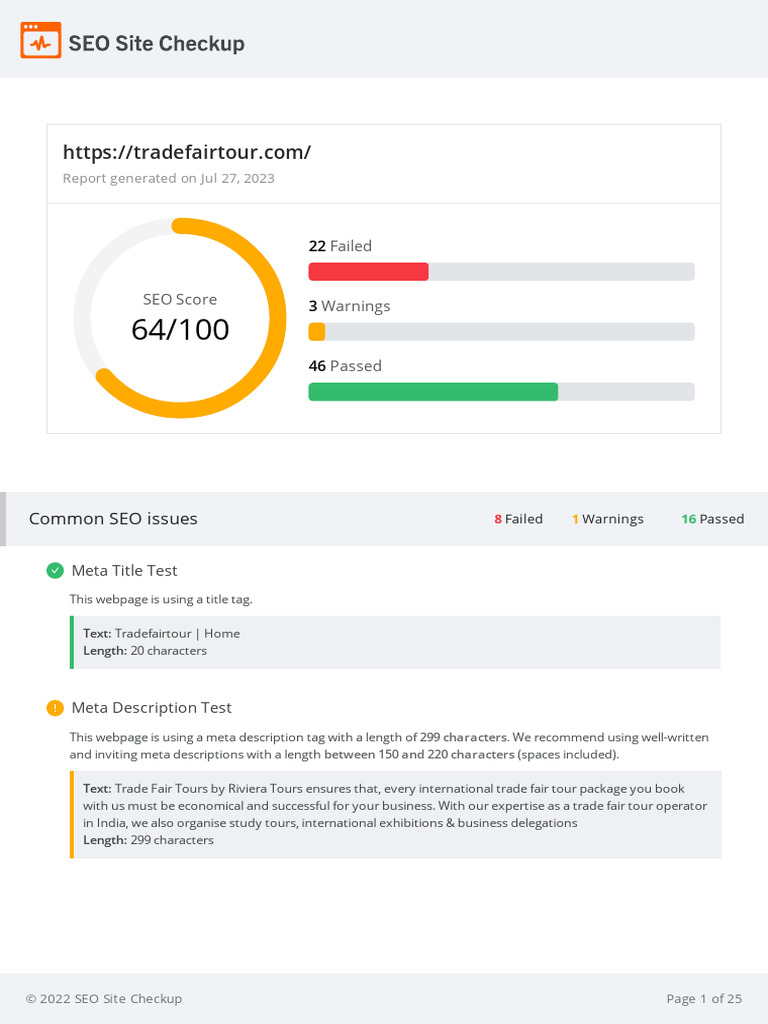Filter by 1 Warnings in Common SEO issues
768x1024 pixels.
[x=608, y=519]
